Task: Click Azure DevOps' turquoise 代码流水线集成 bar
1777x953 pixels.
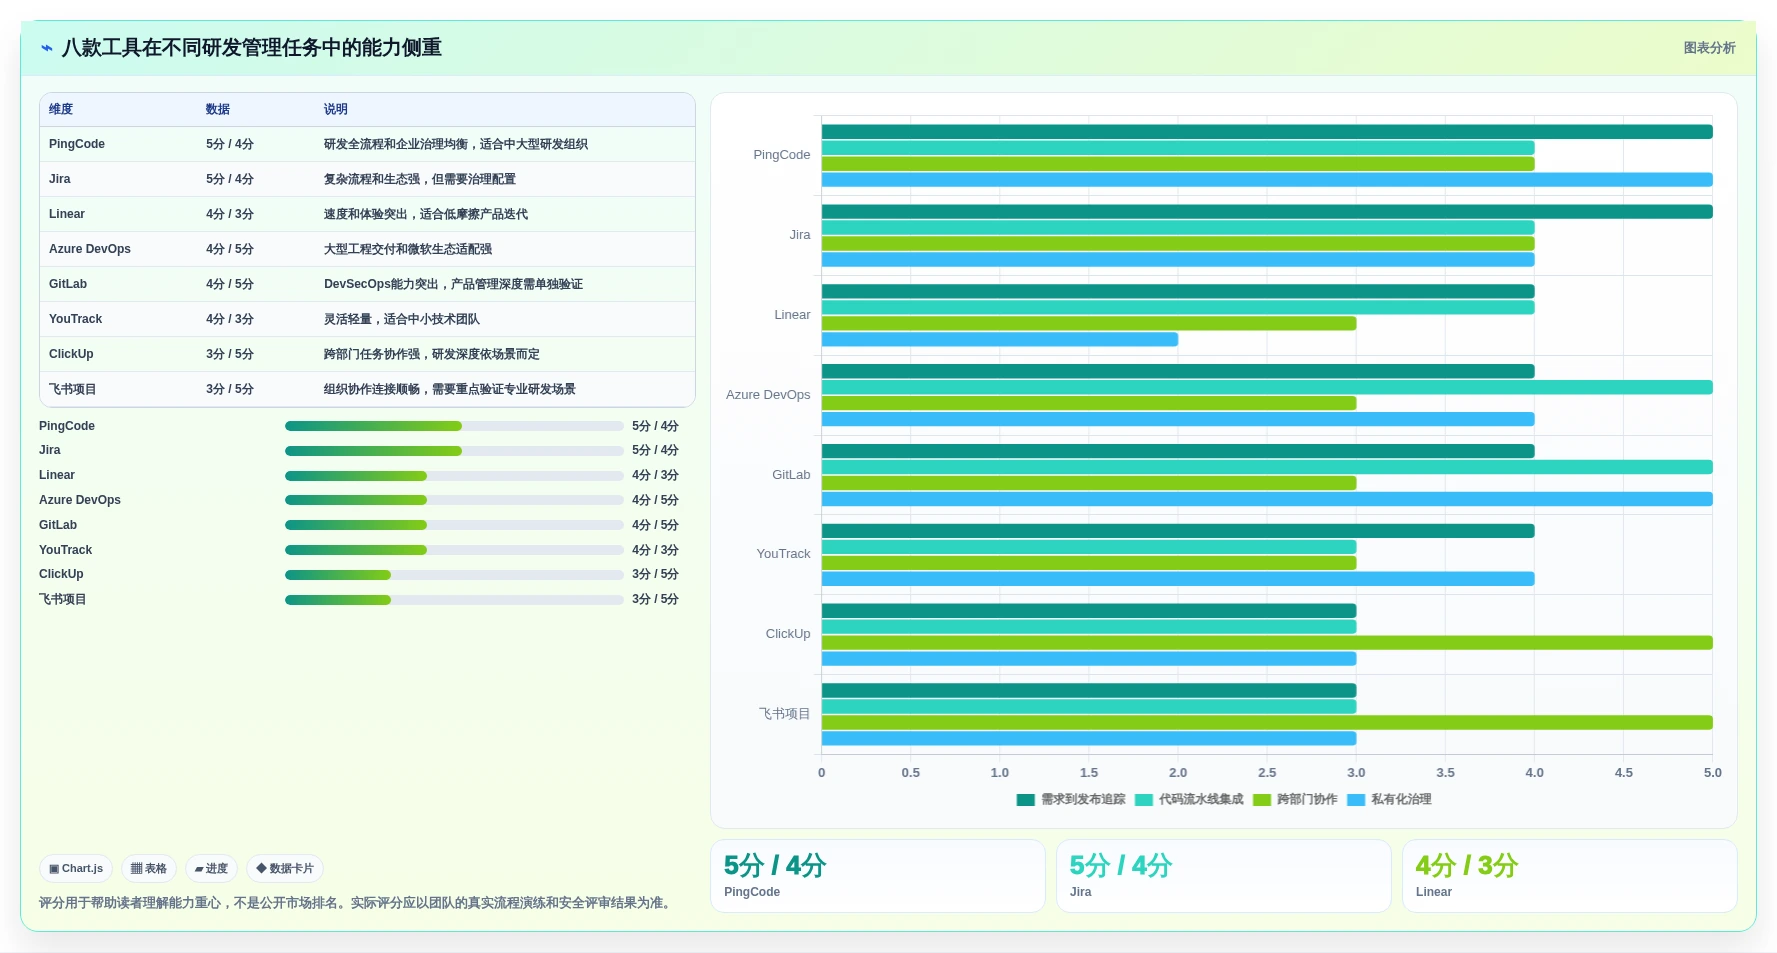Action: coord(1267,388)
